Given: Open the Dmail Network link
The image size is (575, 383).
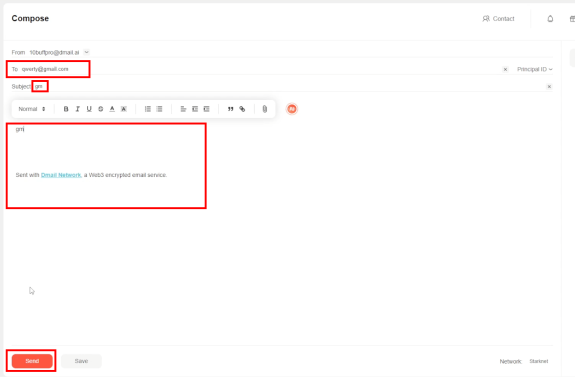Looking at the screenshot, I should [x=61, y=175].
